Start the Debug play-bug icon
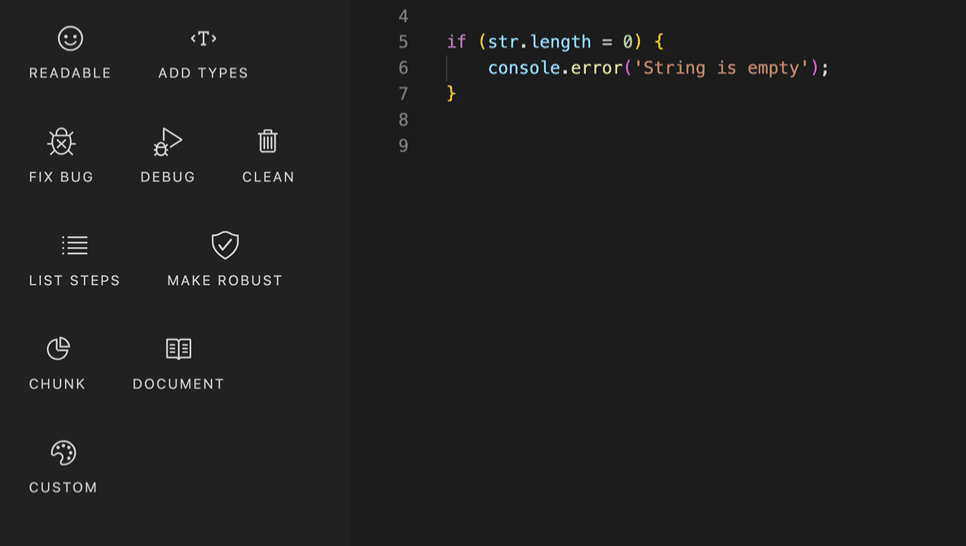Image resolution: width=966 pixels, height=546 pixels. click(x=167, y=142)
